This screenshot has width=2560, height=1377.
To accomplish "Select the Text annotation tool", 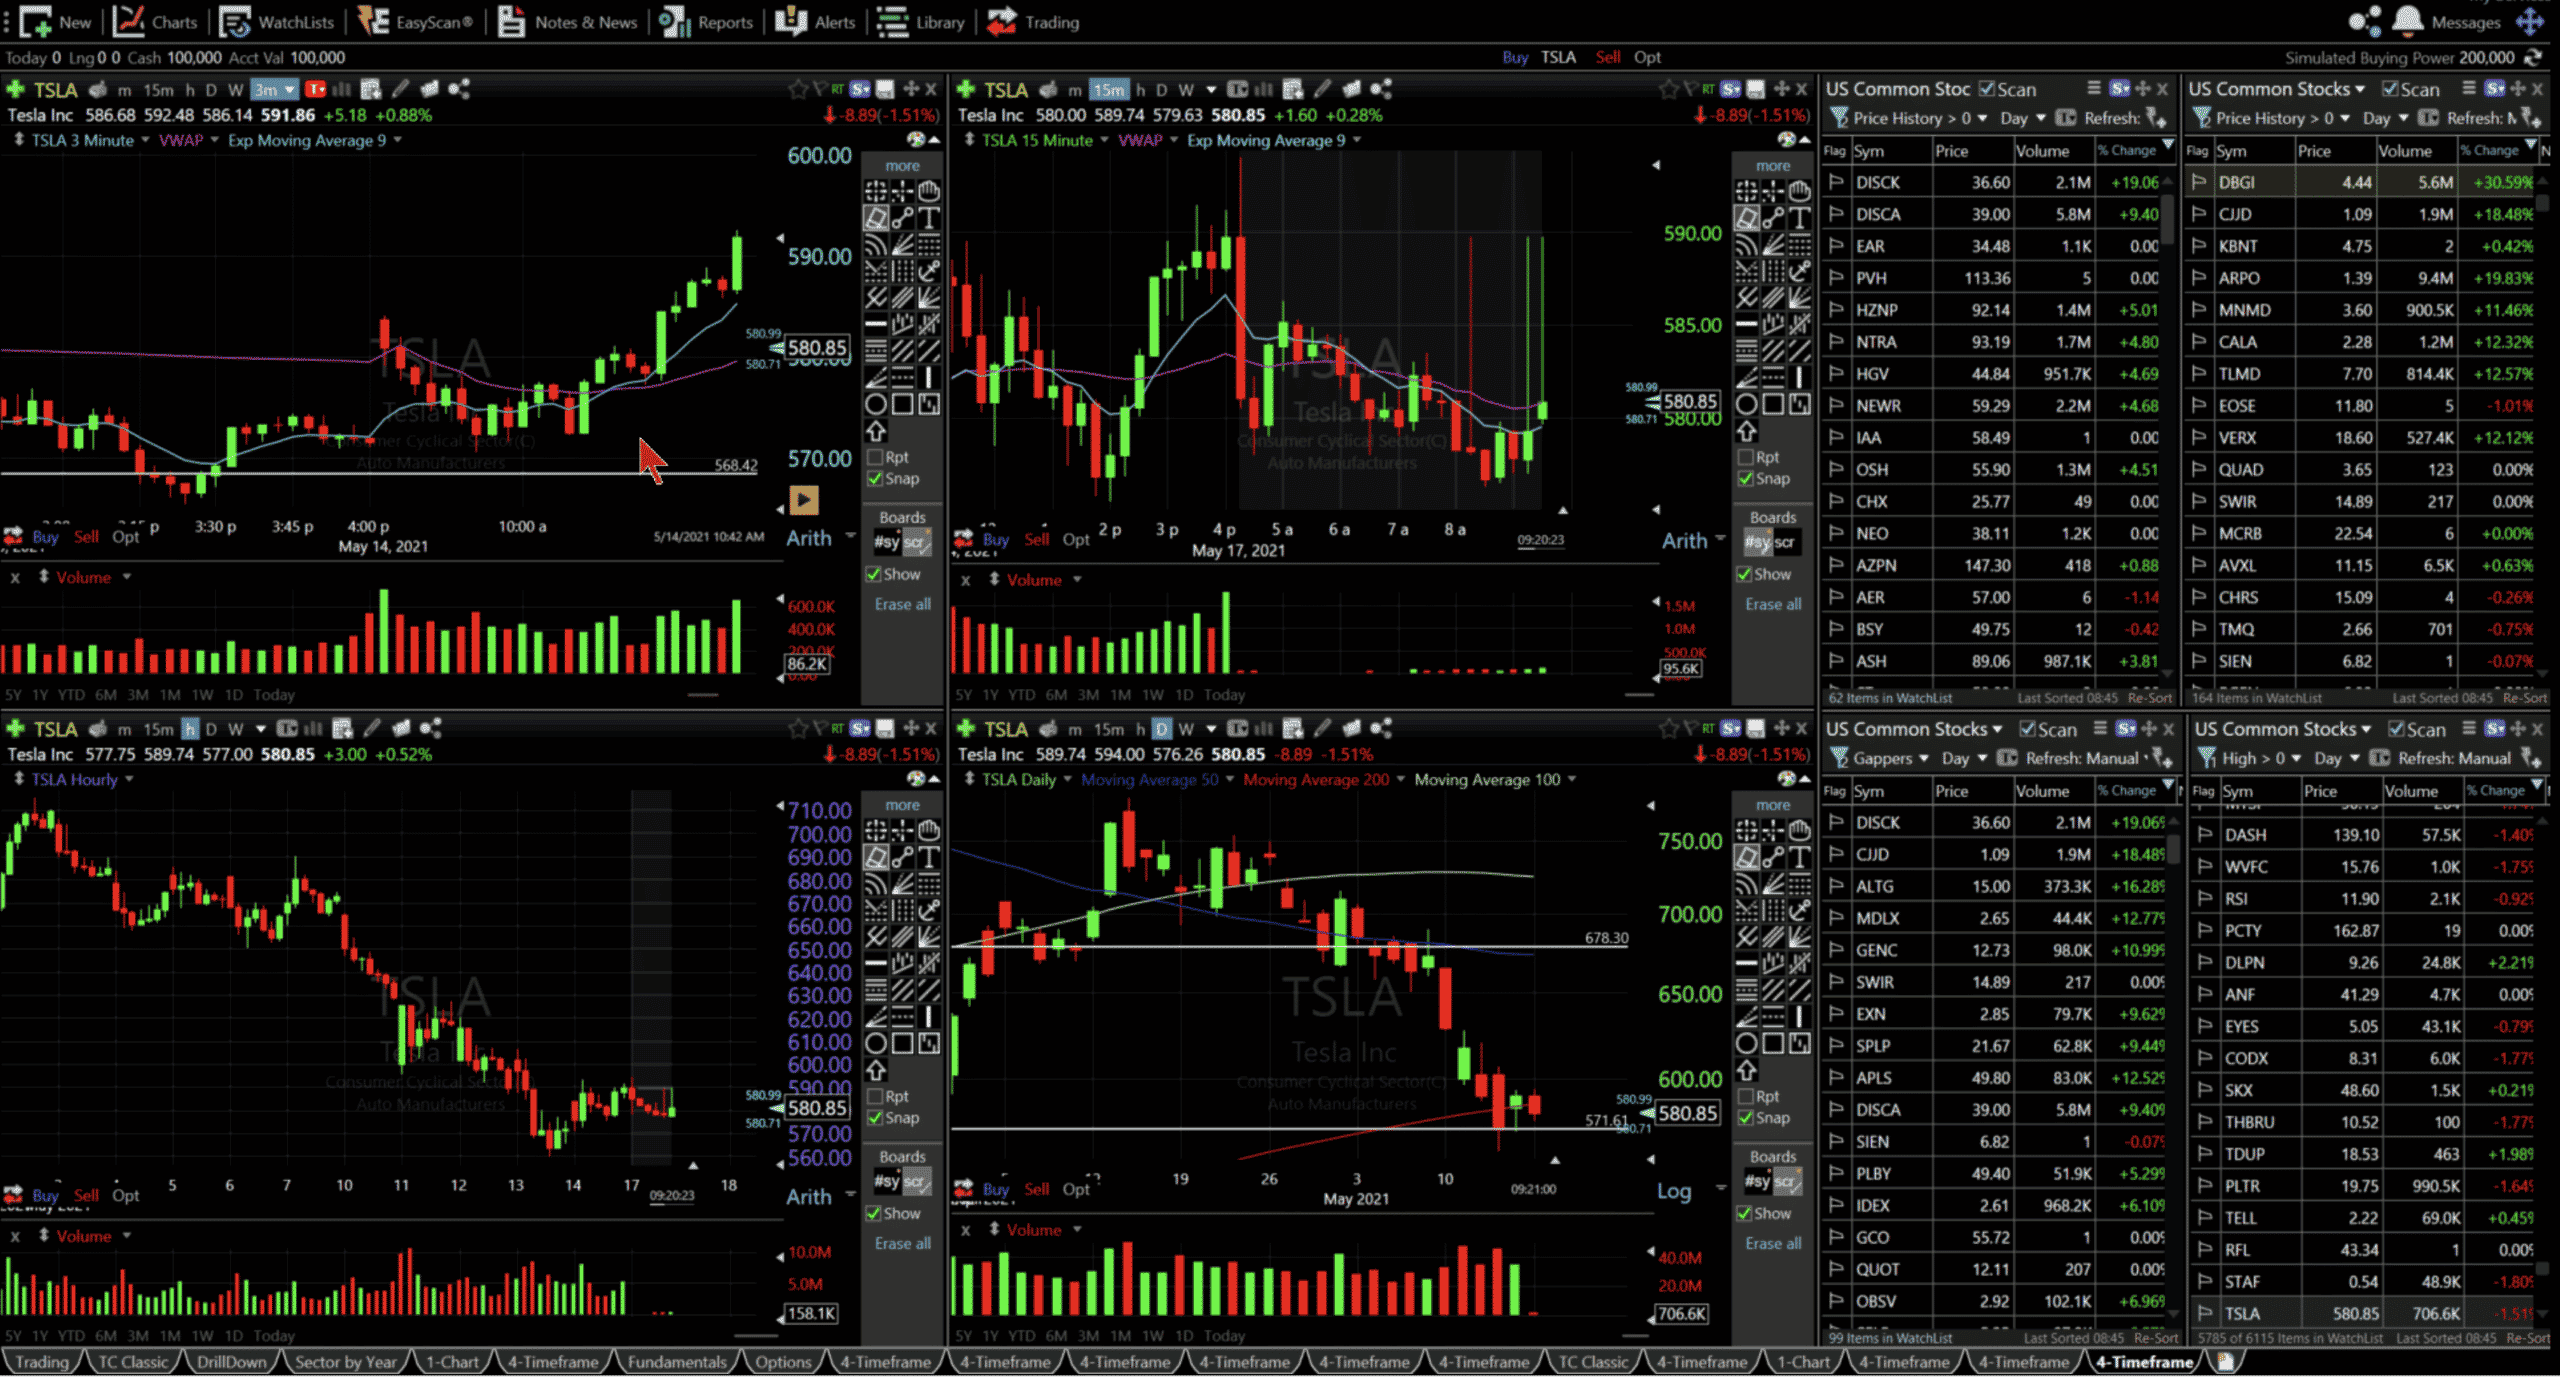I will point(929,218).
